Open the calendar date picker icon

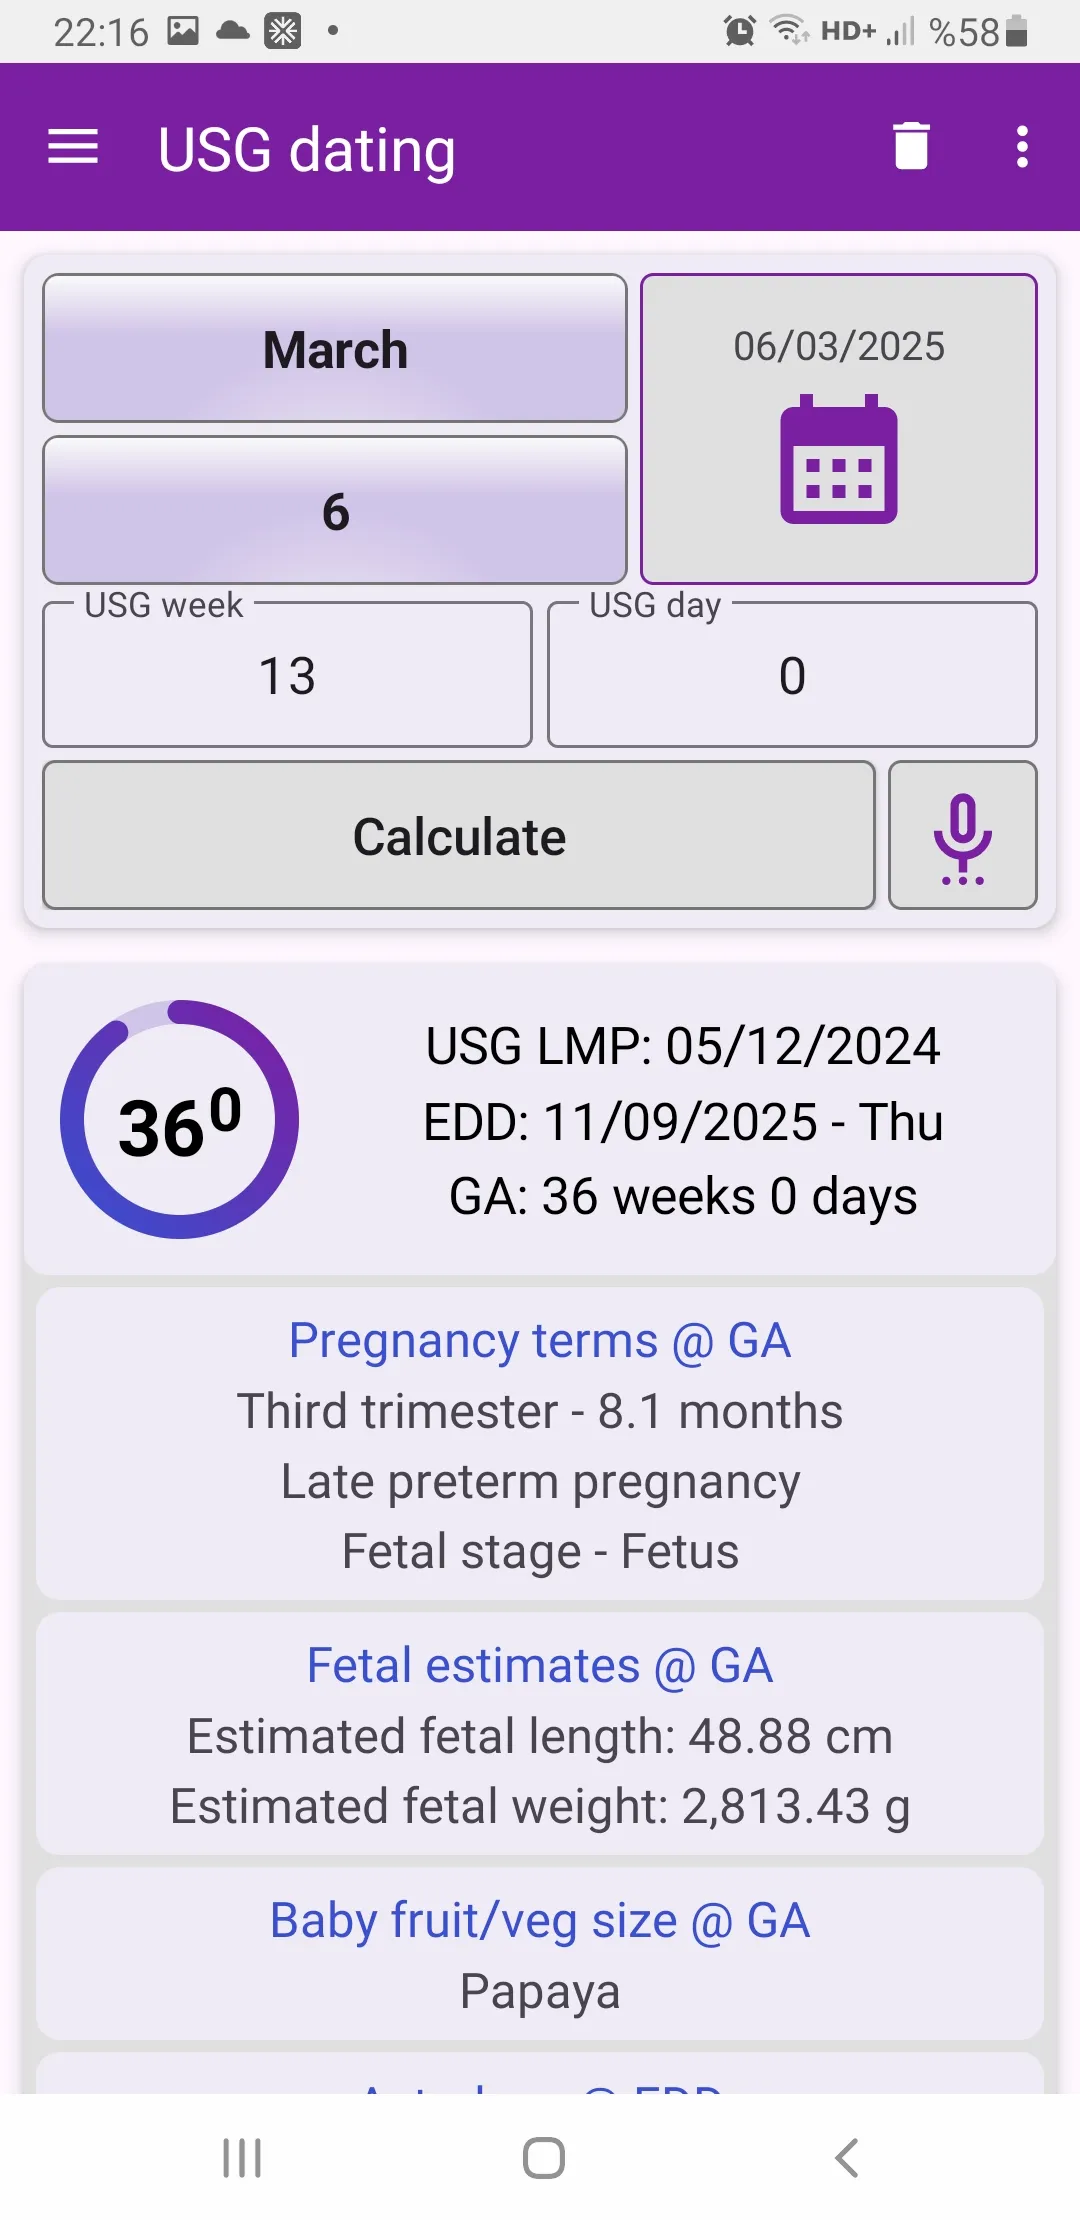(838, 461)
